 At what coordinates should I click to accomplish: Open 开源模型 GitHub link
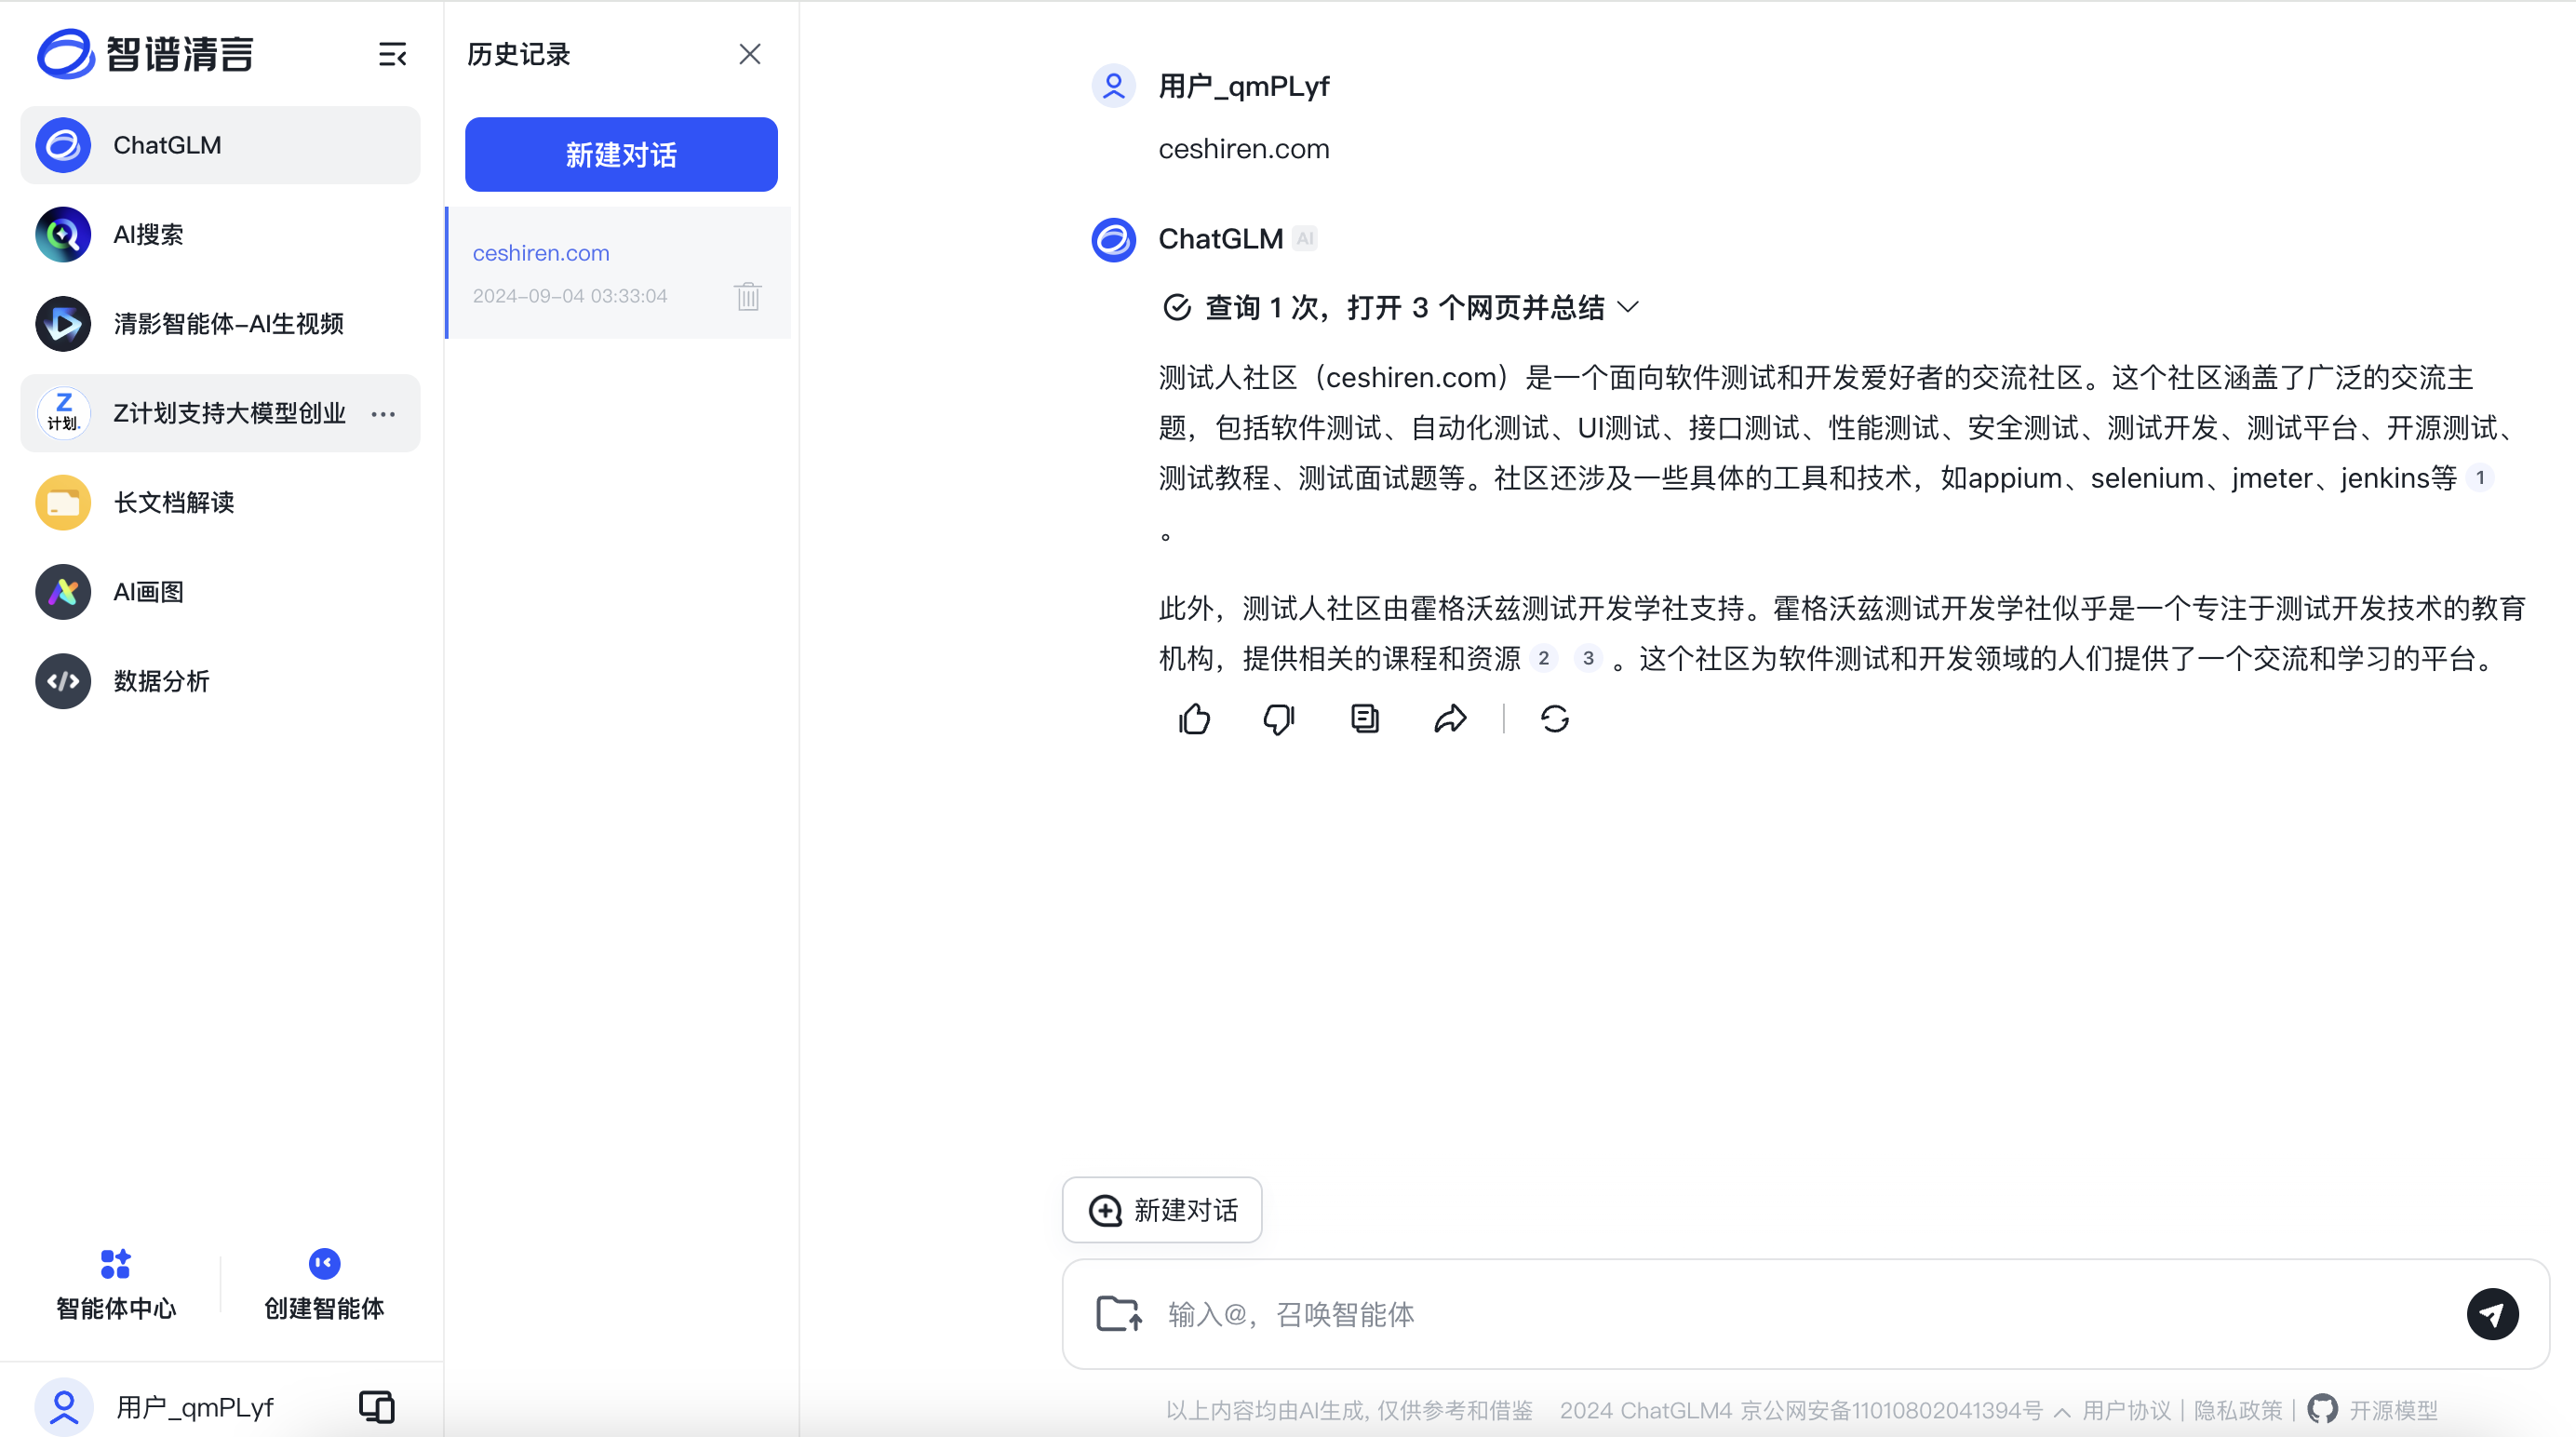[2373, 1410]
